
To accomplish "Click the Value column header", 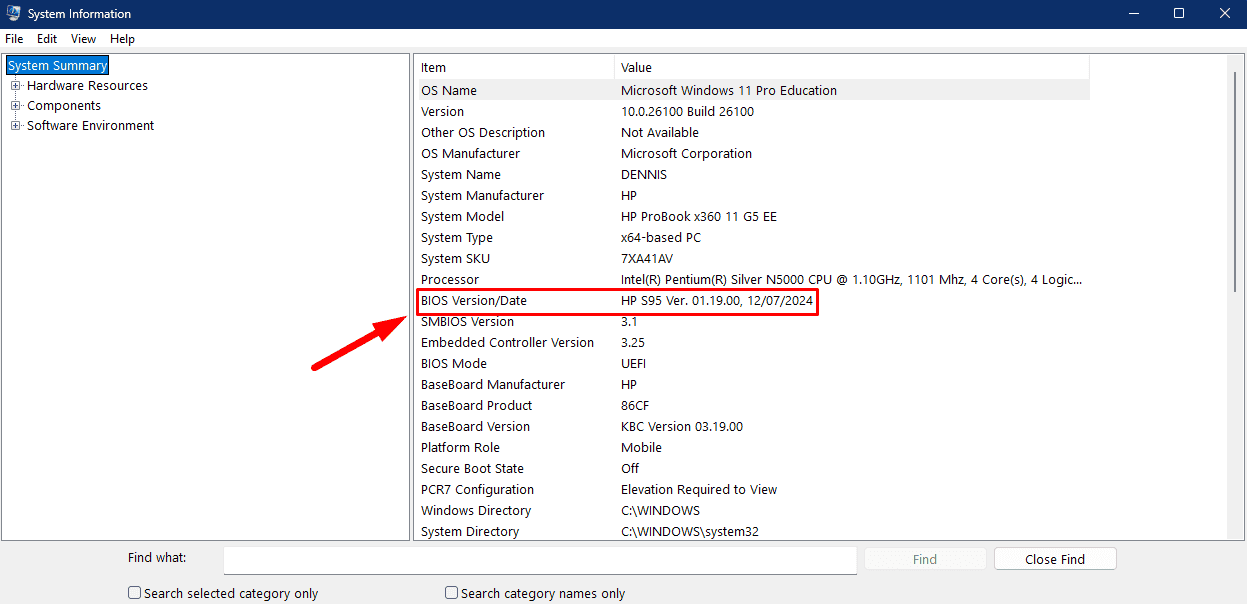I will [x=850, y=68].
